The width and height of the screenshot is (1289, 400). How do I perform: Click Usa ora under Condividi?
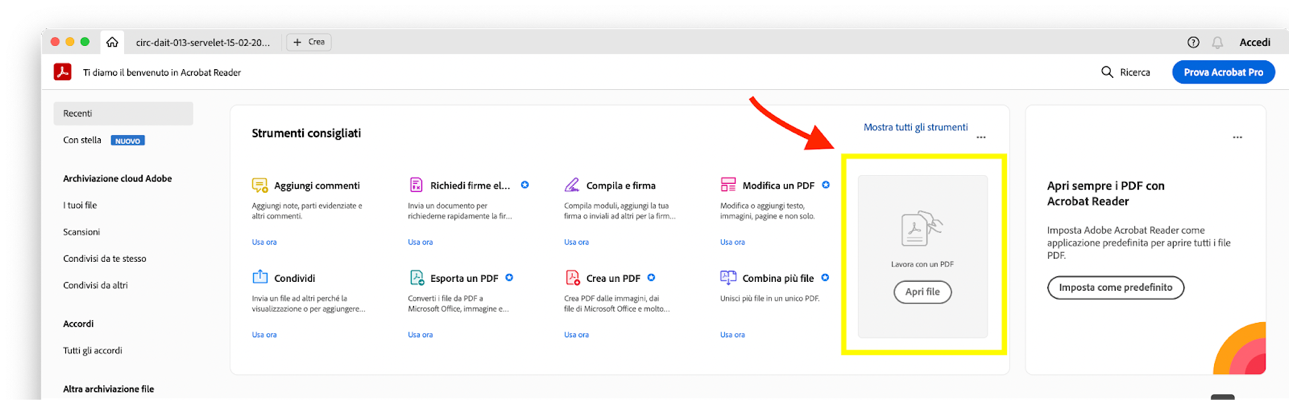pyautogui.click(x=264, y=334)
